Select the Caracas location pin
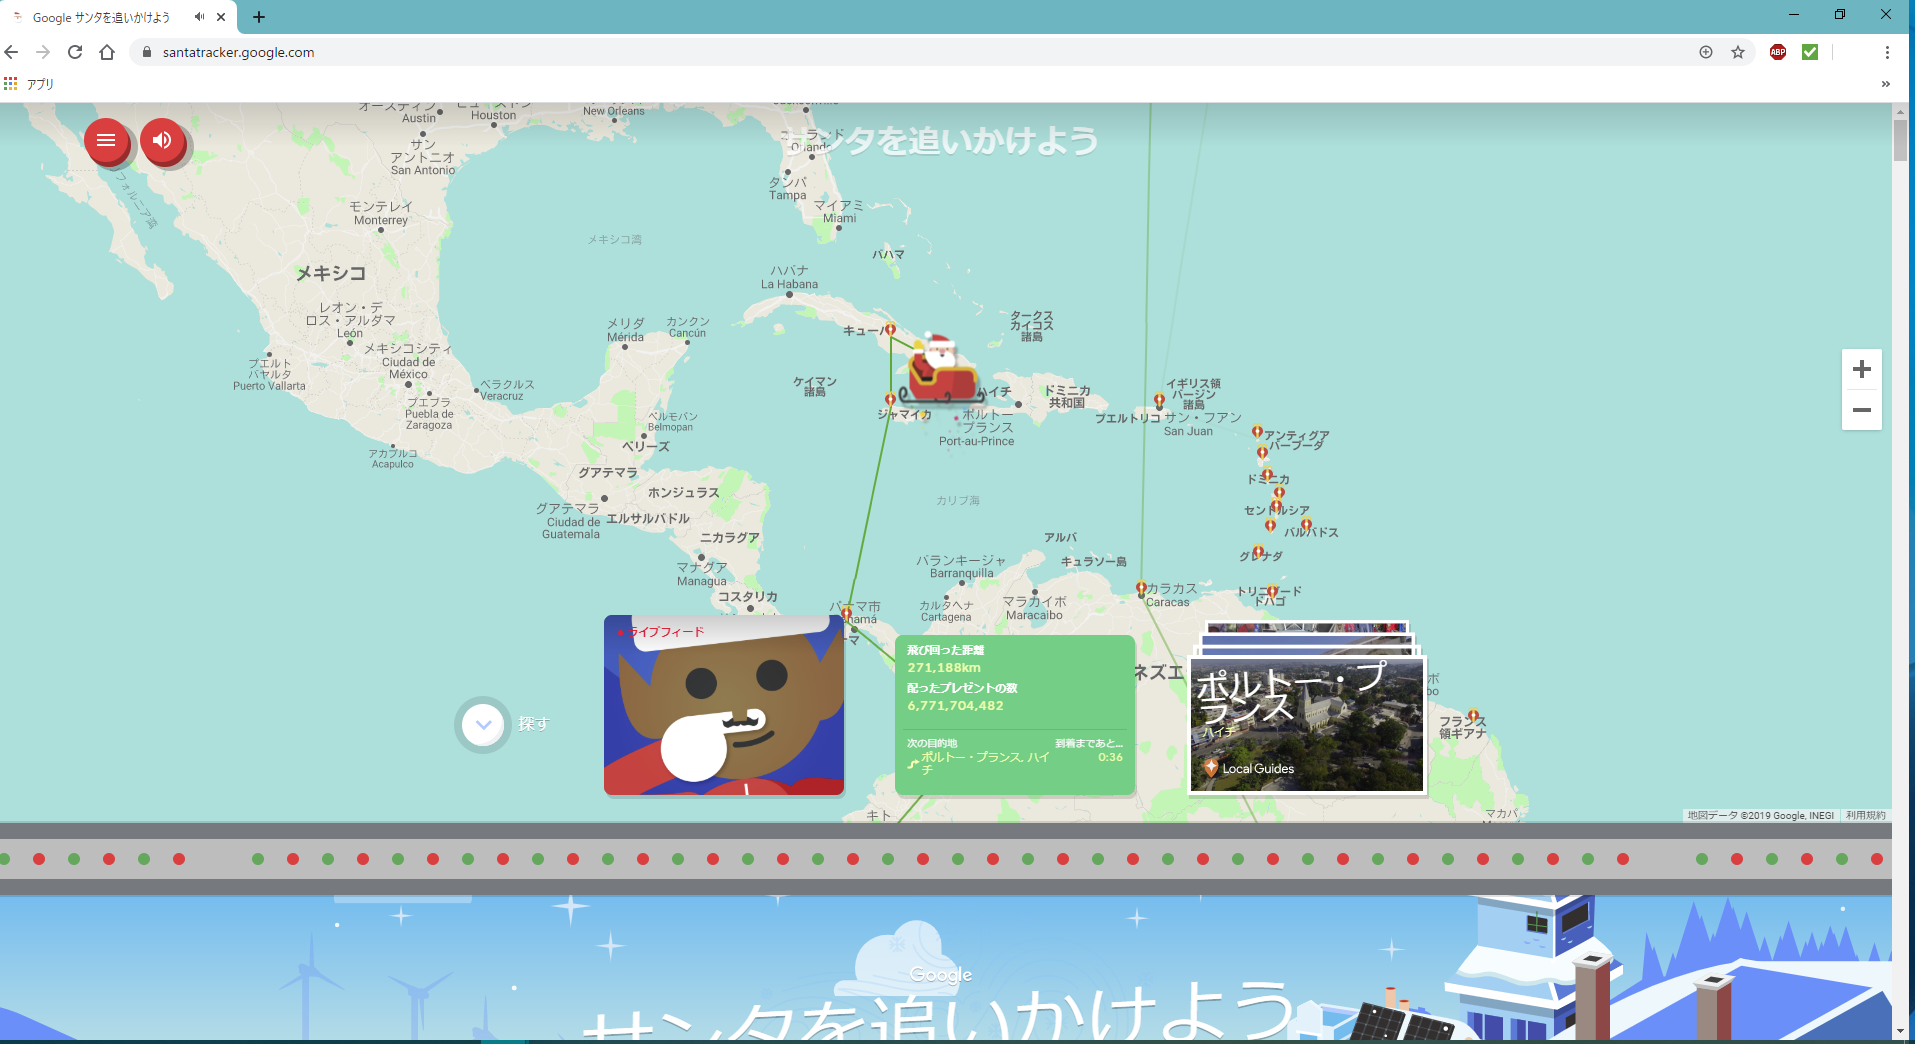The image size is (1915, 1044). tap(1141, 588)
